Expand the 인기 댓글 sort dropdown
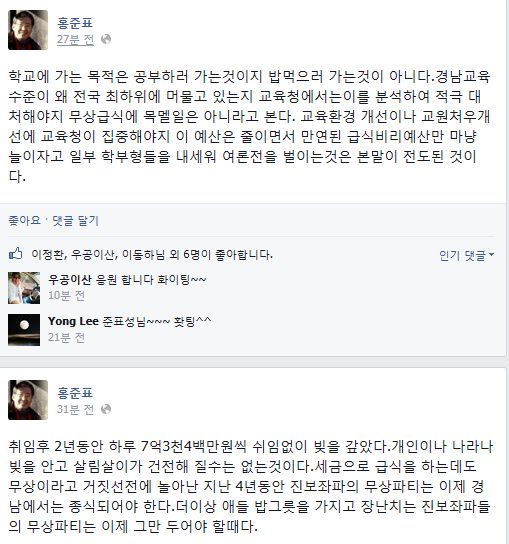The image size is (509, 544). tap(466, 255)
